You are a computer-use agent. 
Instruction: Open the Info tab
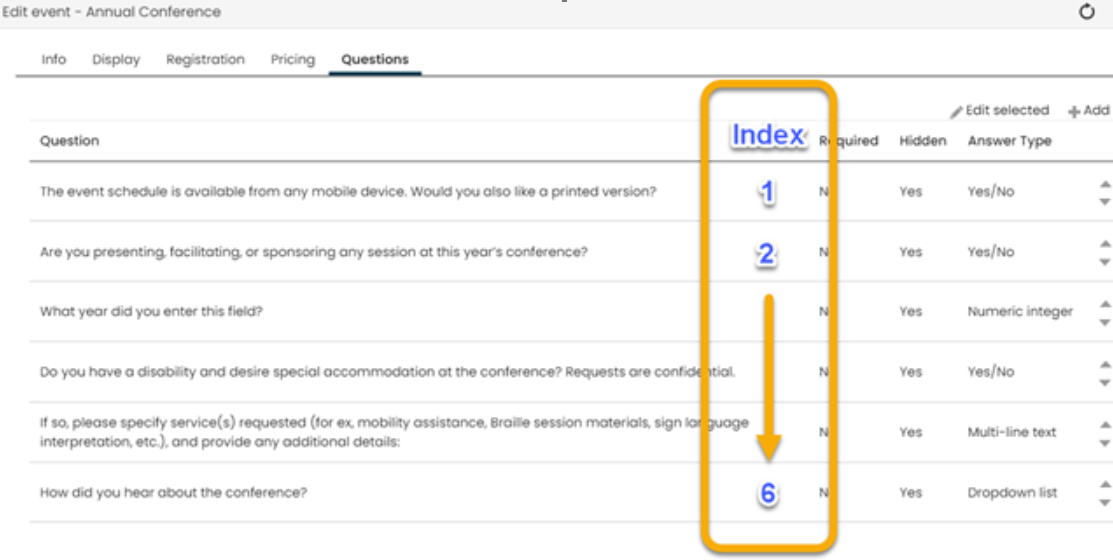point(54,59)
